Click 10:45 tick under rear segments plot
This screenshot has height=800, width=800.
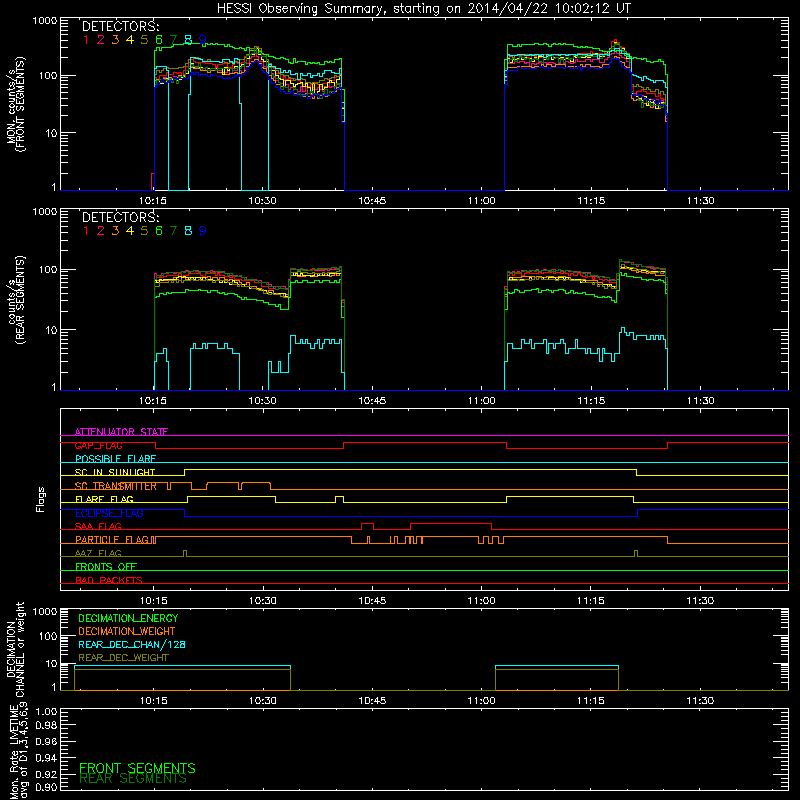(372, 401)
